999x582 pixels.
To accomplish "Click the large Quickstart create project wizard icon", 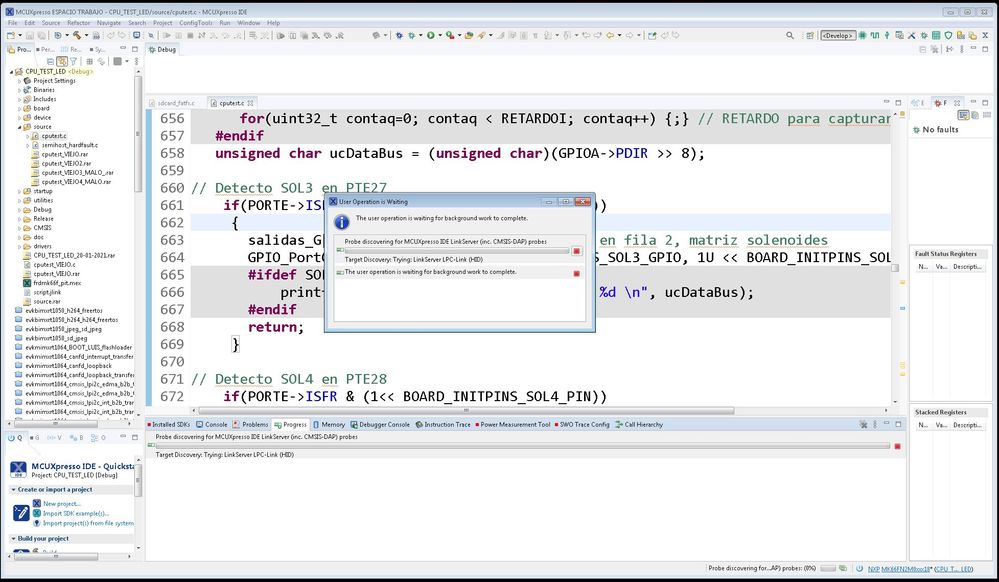I will tap(20, 513).
